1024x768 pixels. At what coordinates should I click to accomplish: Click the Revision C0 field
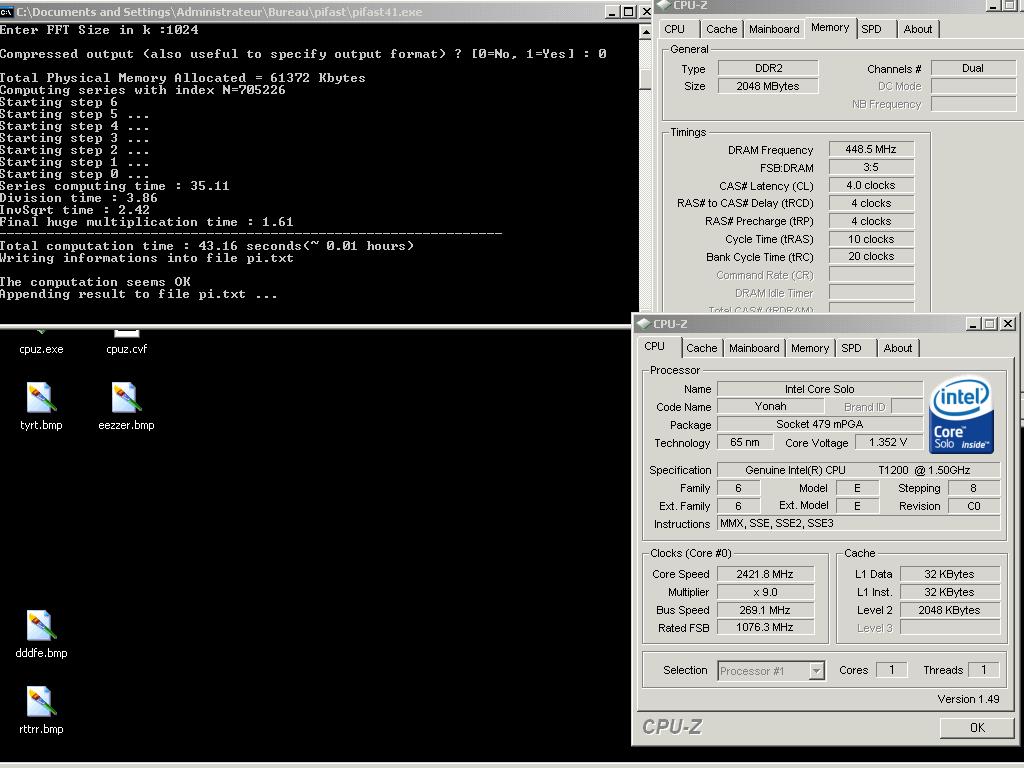click(x=974, y=505)
